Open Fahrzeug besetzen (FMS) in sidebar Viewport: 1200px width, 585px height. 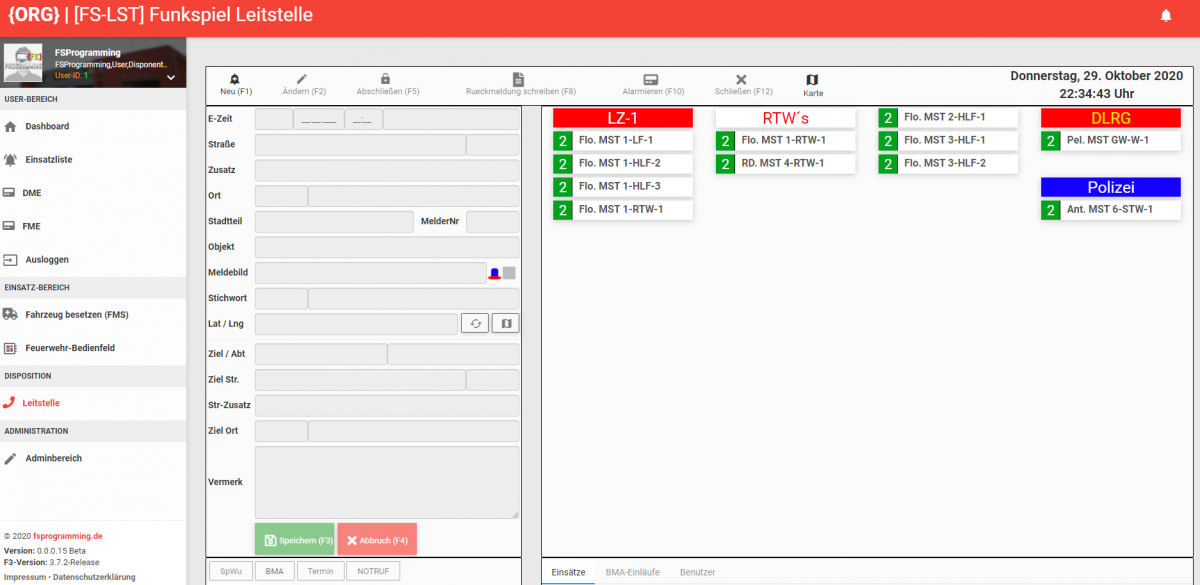coord(77,314)
